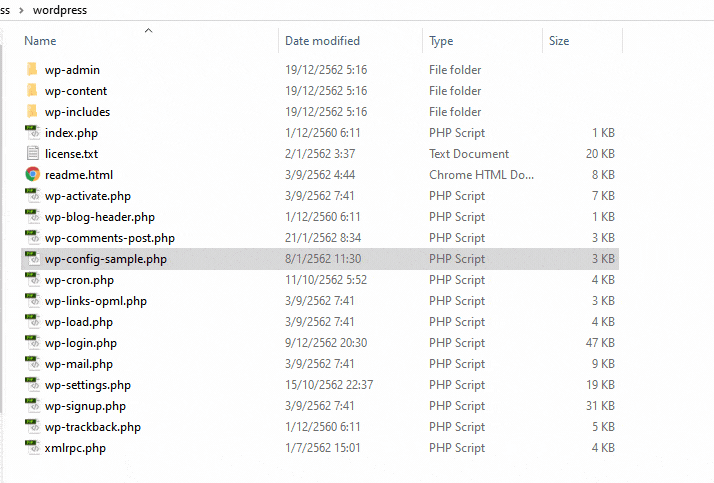Select the wp-links-opml.php file name
This screenshot has width=714, height=483.
96,301
